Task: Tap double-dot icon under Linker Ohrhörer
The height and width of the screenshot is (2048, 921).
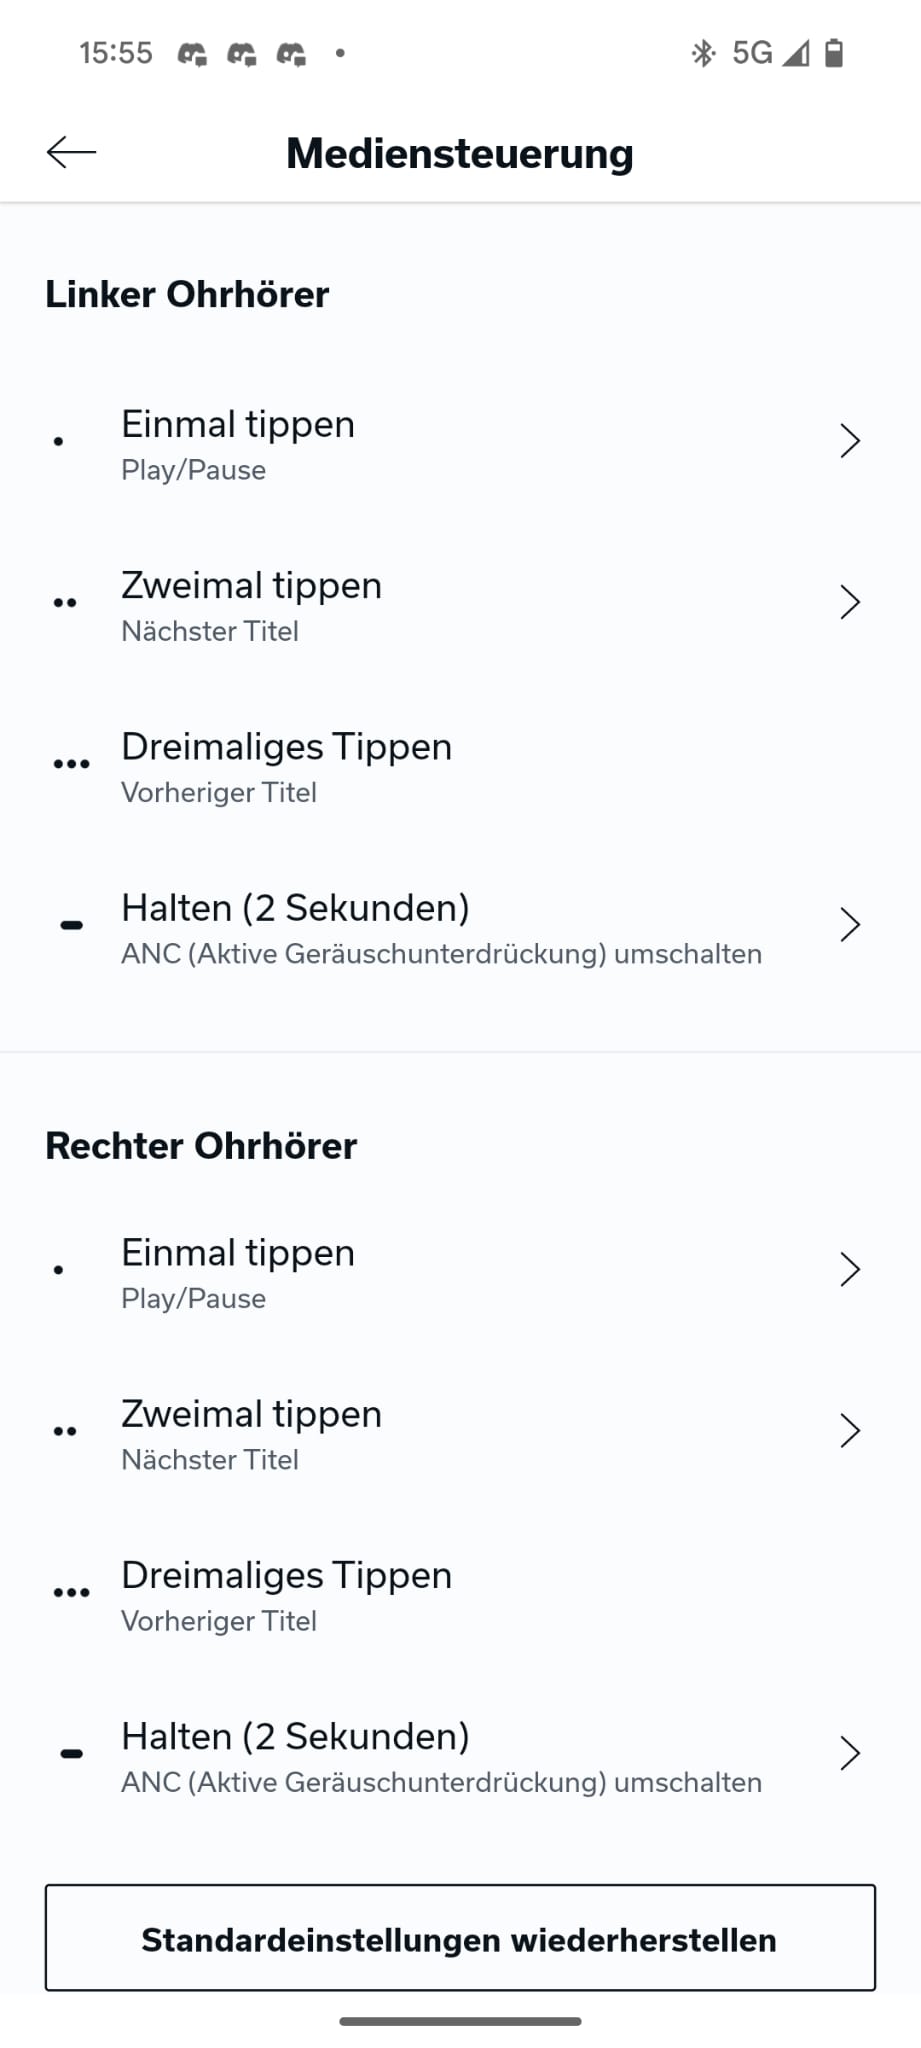Action: coord(65,603)
